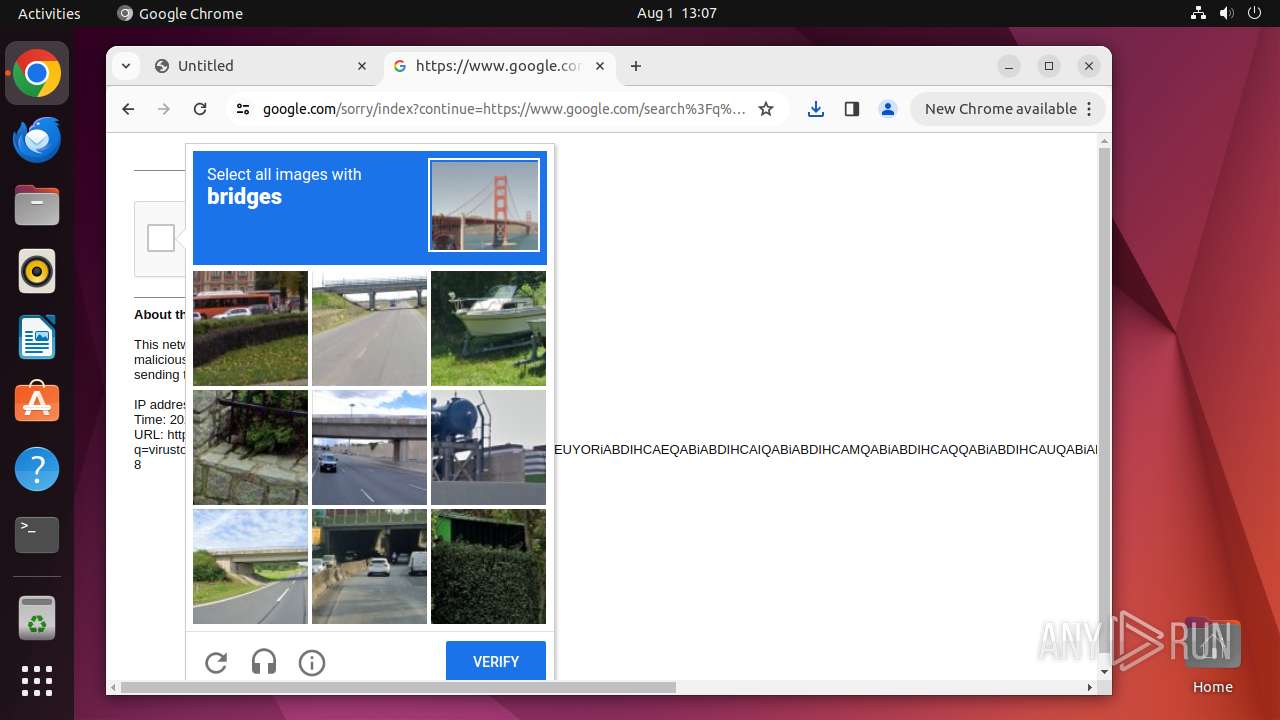Open the volume icon in system tray

click(1227, 13)
